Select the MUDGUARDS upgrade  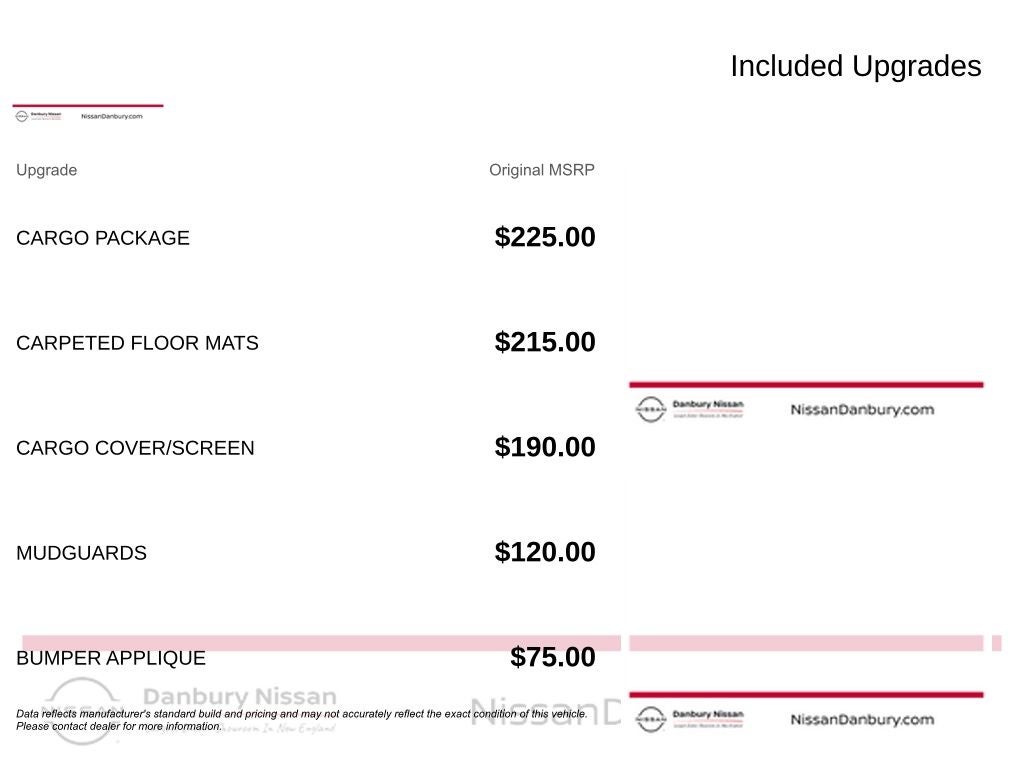point(81,553)
